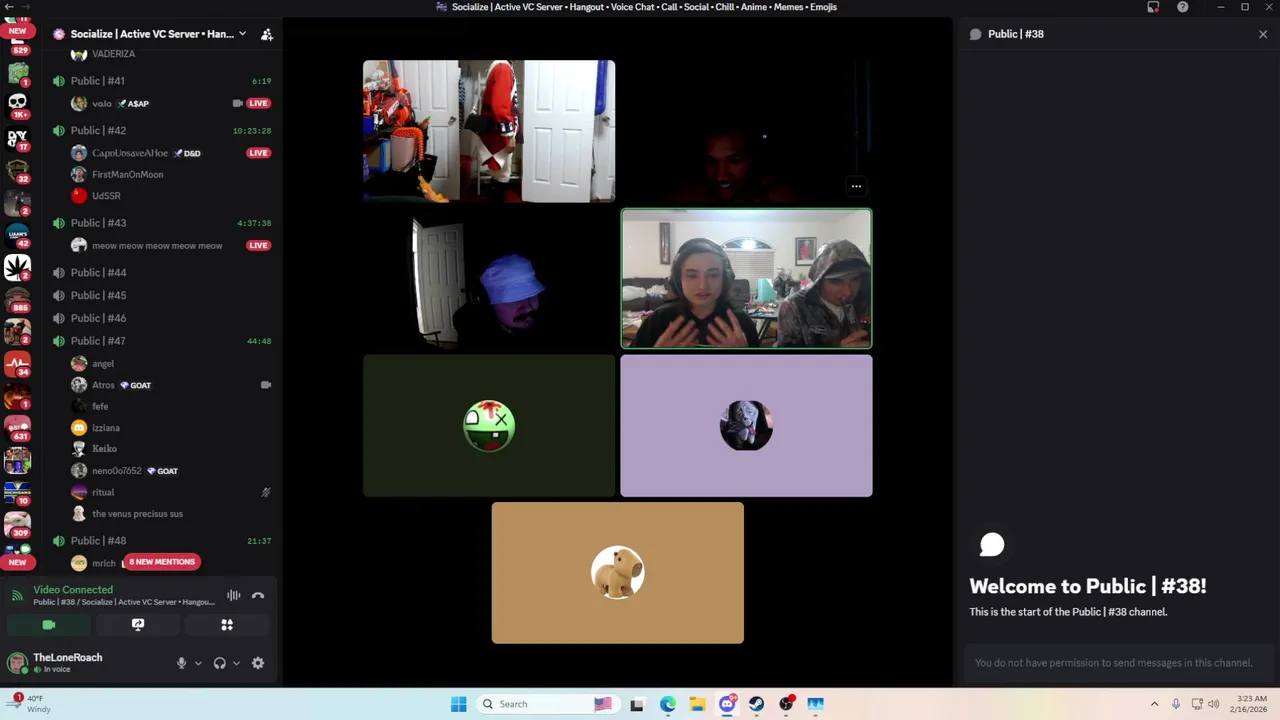
Task: Open server with cannabis leaf icon
Action: pos(17,267)
